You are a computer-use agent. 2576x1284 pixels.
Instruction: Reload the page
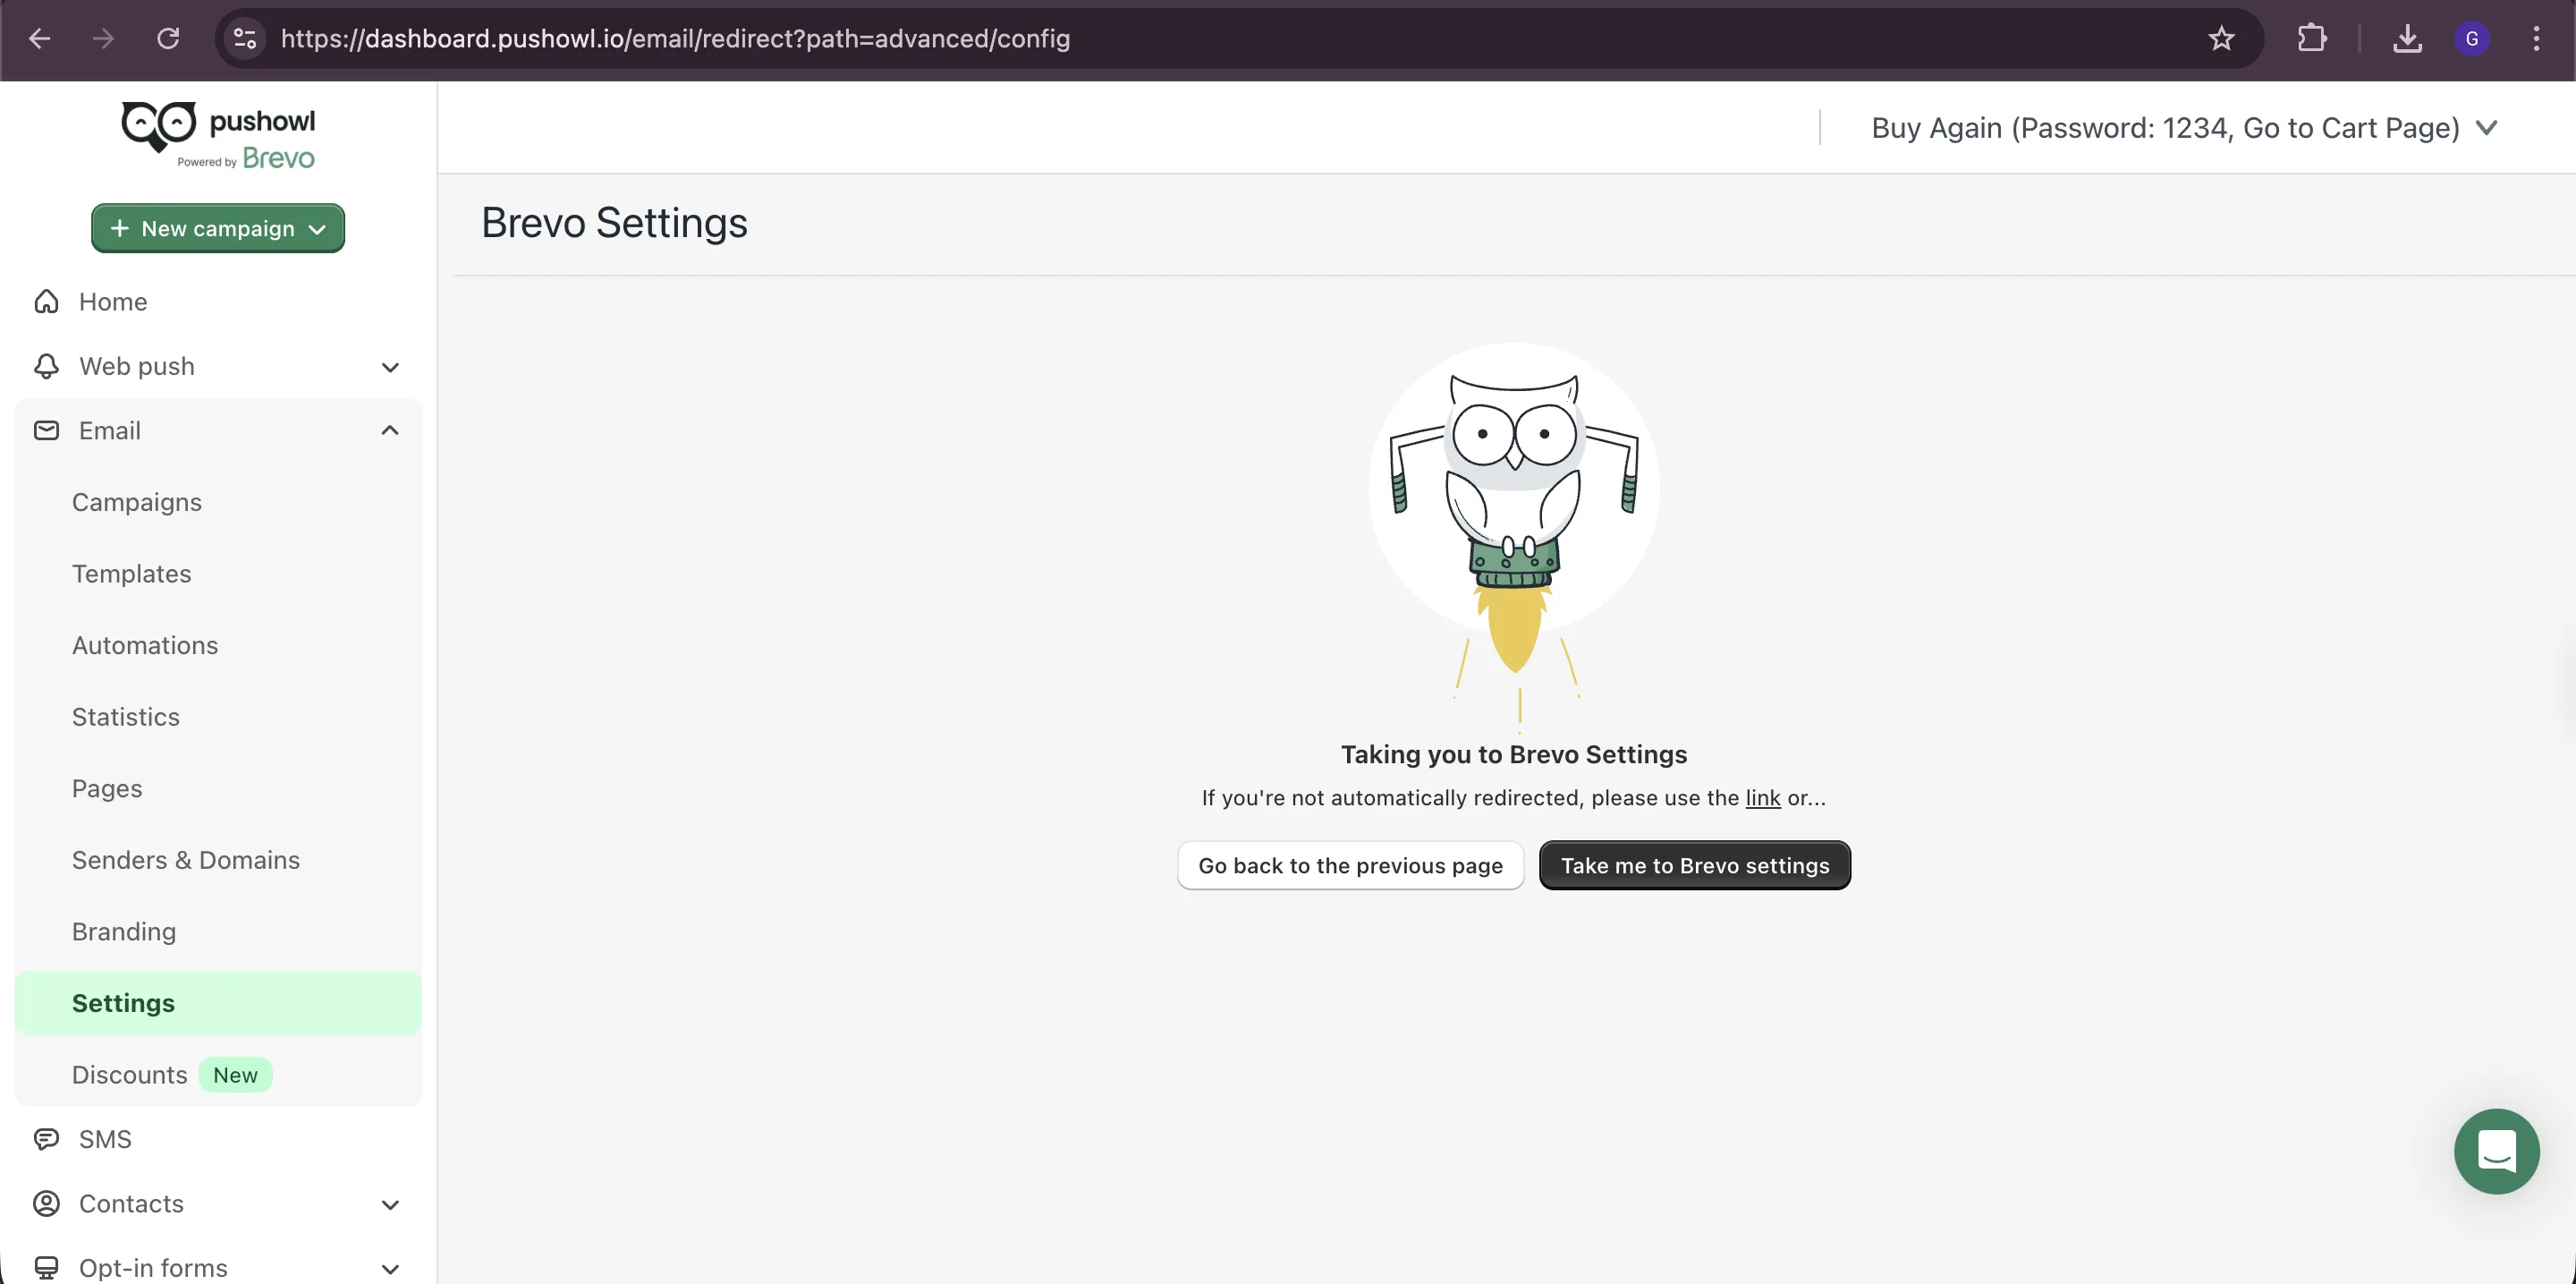168,39
